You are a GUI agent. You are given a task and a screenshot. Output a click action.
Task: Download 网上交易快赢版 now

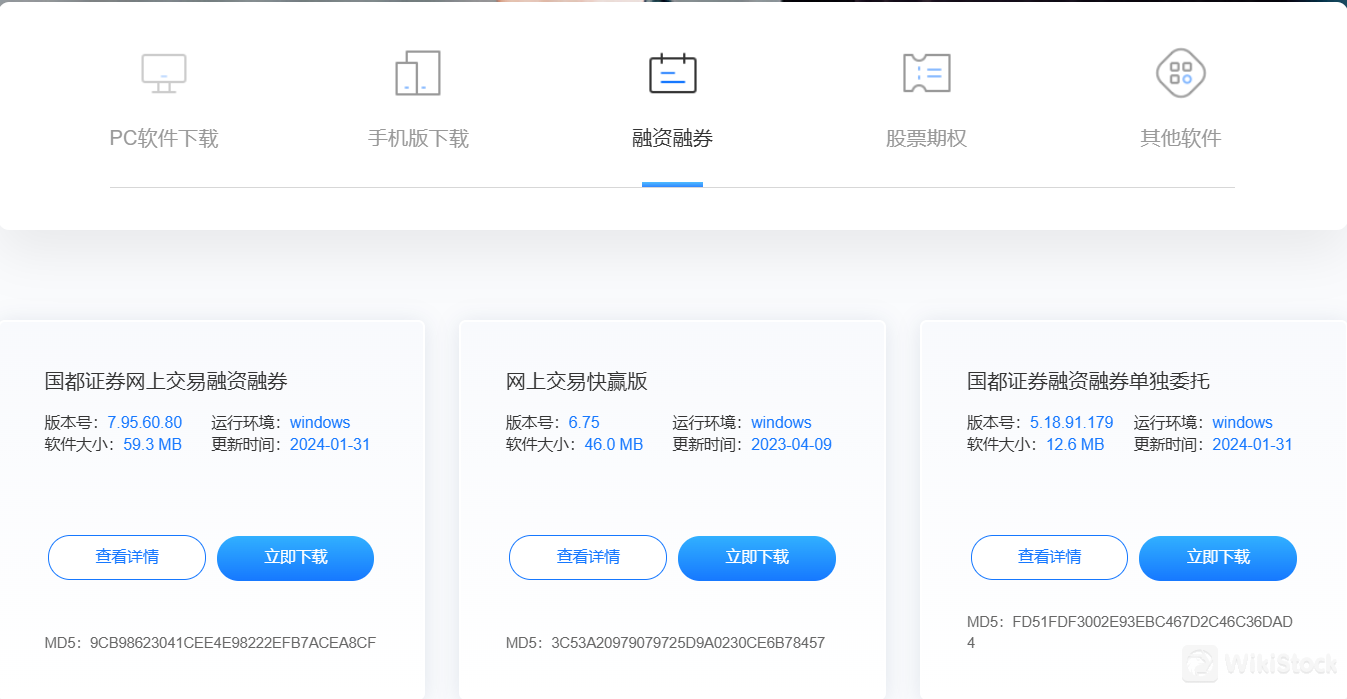757,558
